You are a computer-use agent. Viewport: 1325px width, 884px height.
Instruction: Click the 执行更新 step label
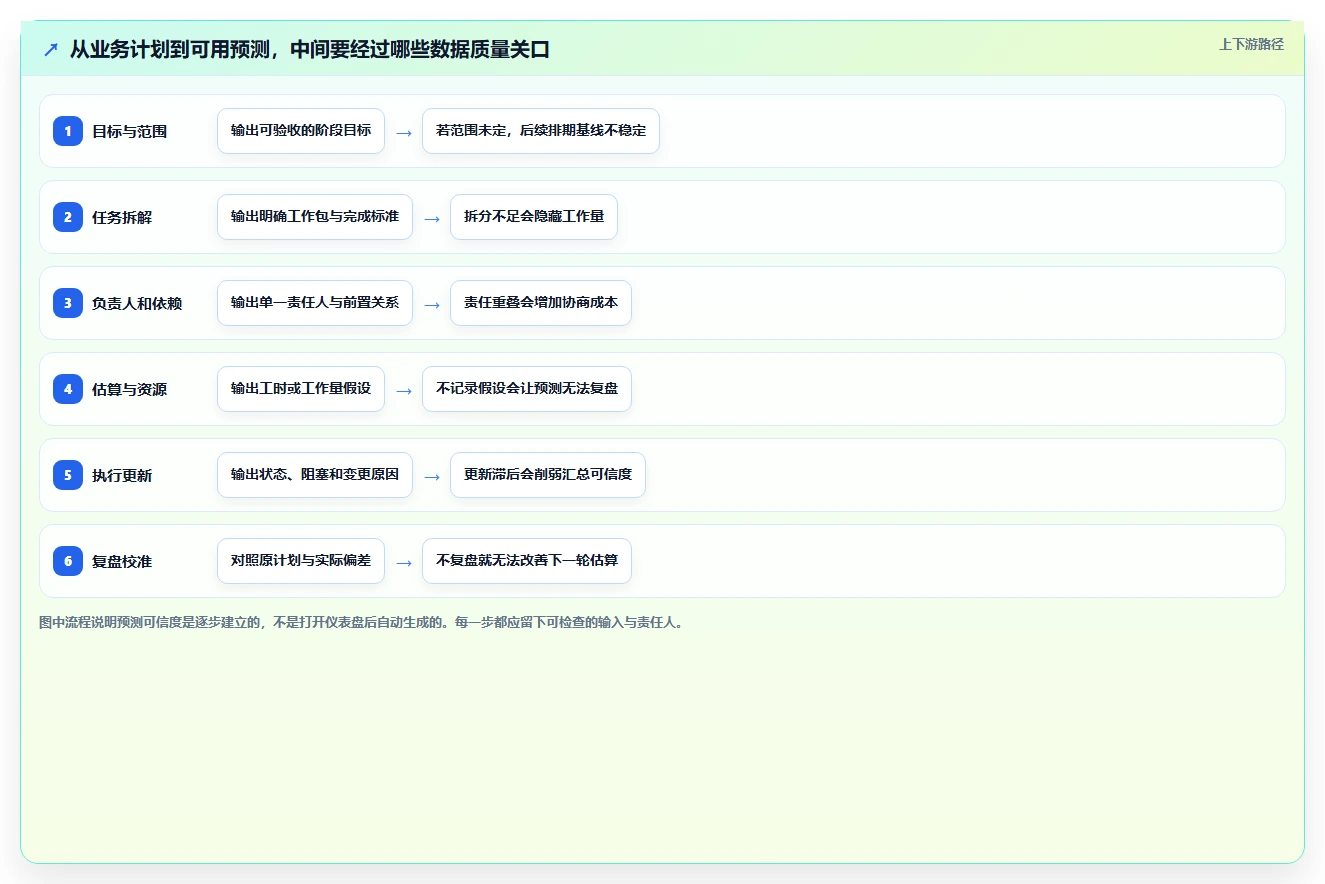[x=122, y=475]
